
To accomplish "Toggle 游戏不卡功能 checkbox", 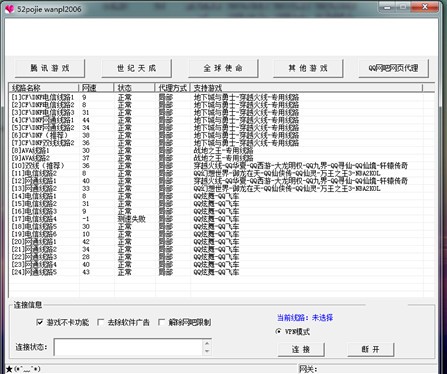I will click(x=40, y=322).
